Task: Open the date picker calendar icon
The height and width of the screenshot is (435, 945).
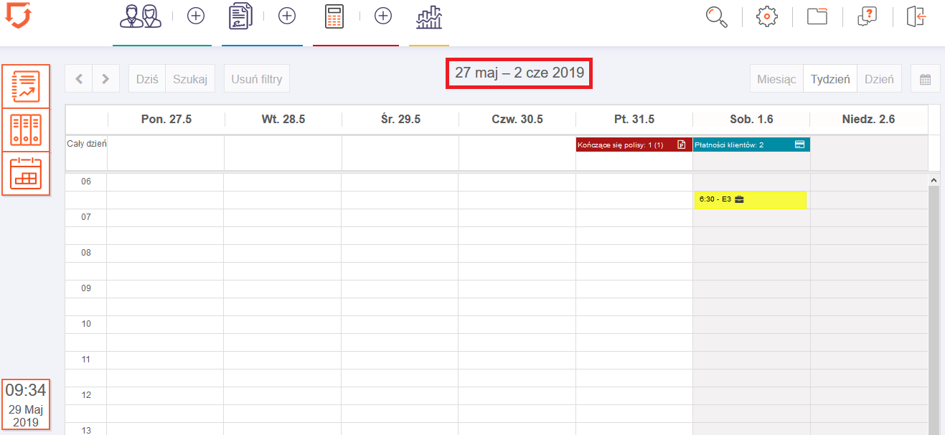Action: click(x=925, y=79)
